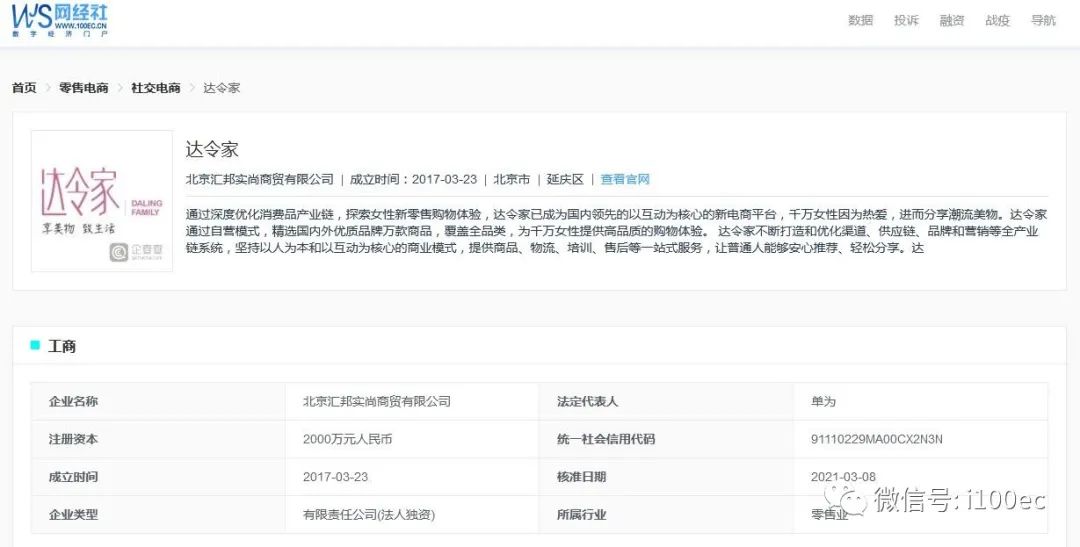Select 北京汇邦实尚商贸有限公司 in the header line
This screenshot has height=547, width=1080.
(260, 179)
